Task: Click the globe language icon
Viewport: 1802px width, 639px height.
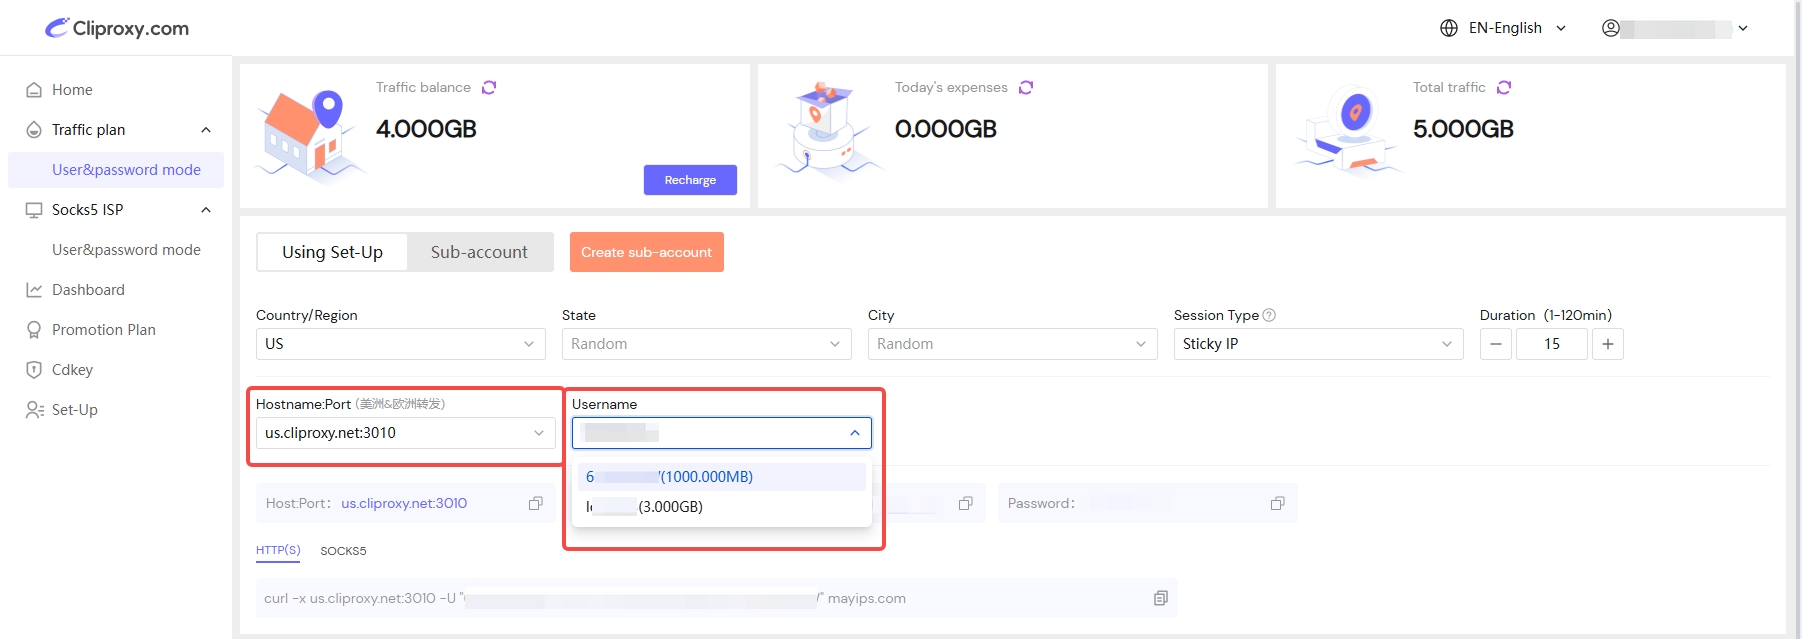Action: 1449,28
